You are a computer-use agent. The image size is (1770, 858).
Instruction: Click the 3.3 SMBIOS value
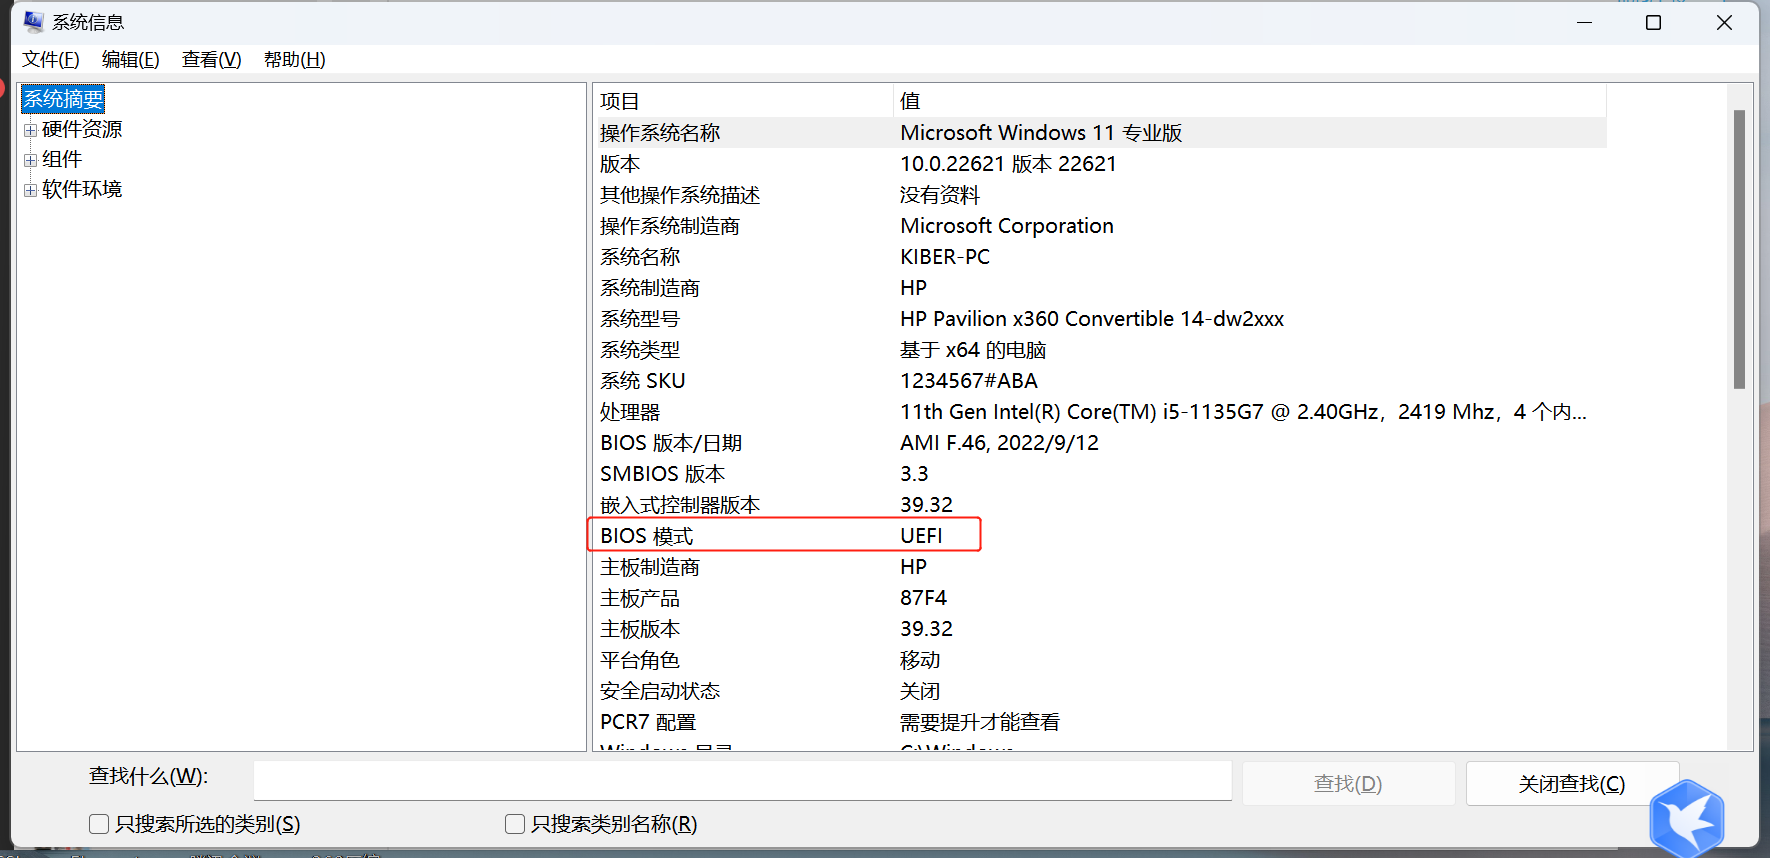[914, 474]
